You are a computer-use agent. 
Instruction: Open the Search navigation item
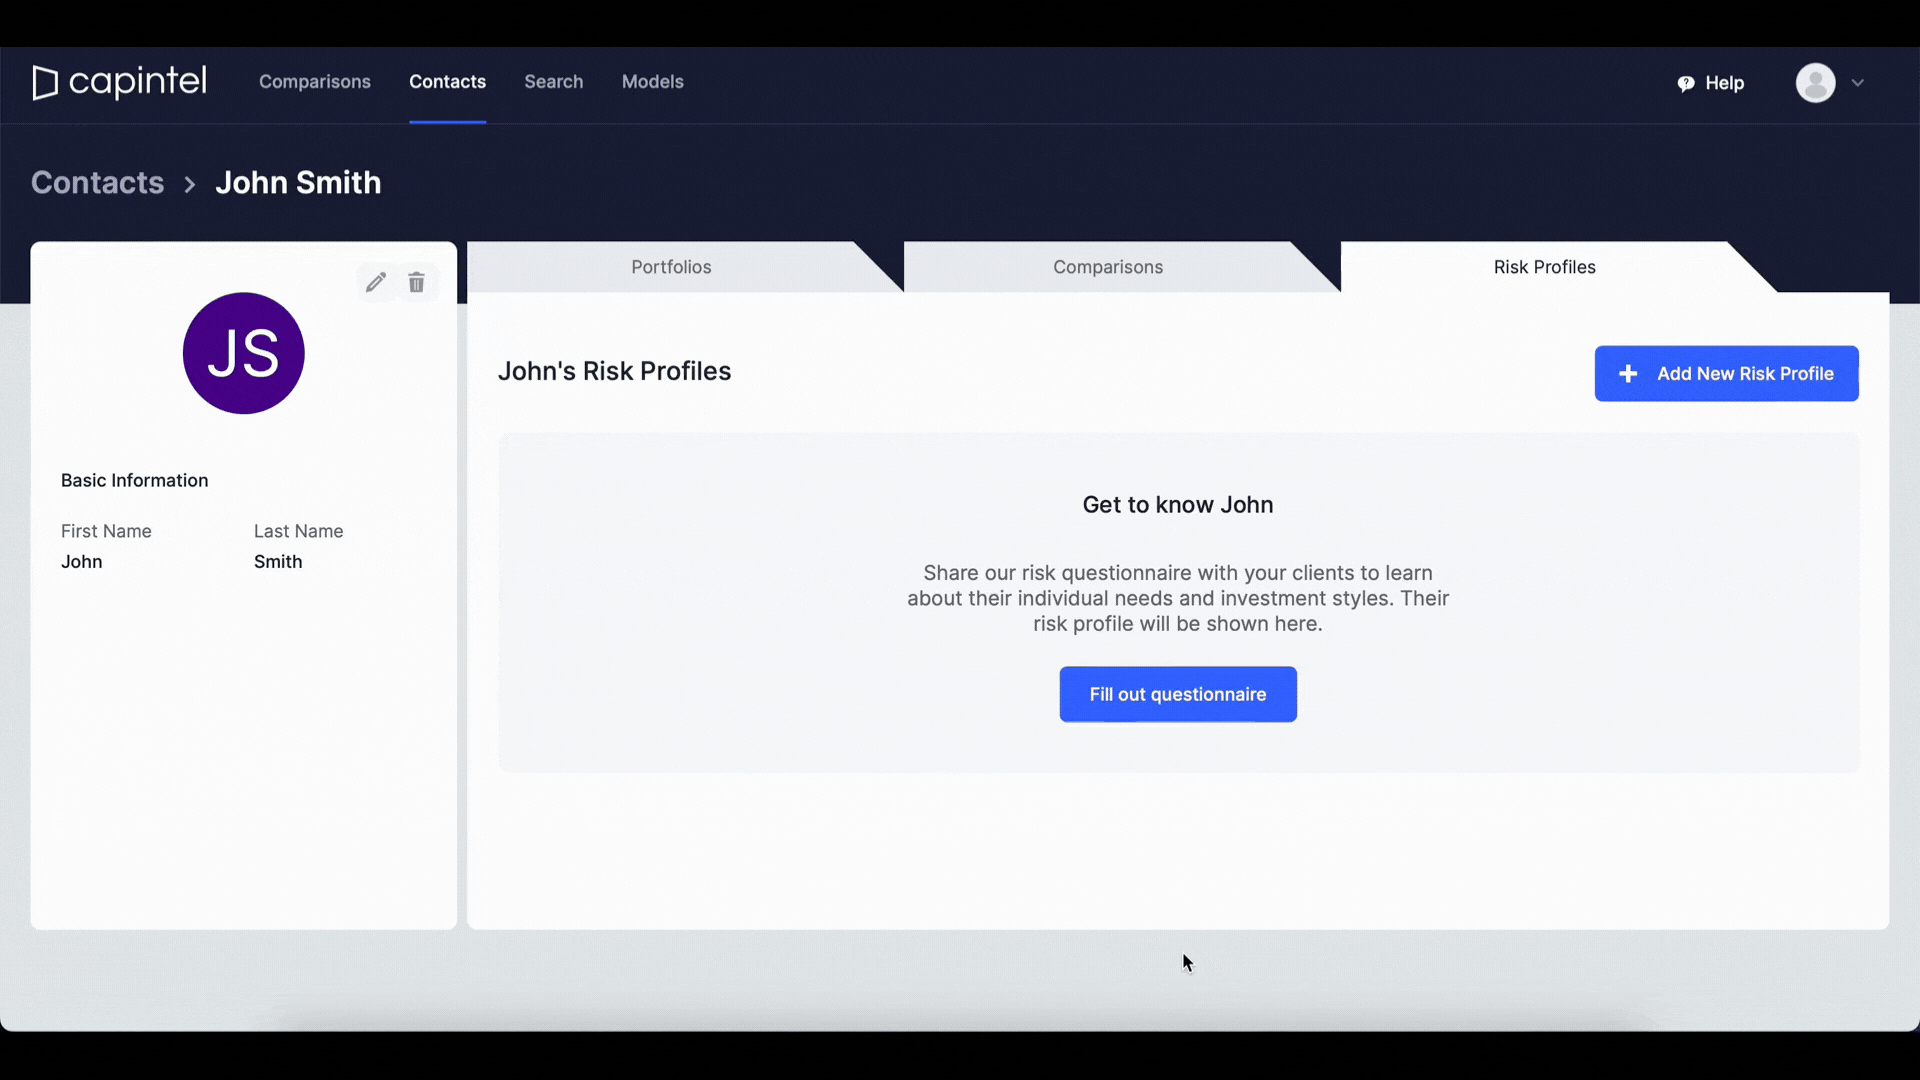[553, 82]
